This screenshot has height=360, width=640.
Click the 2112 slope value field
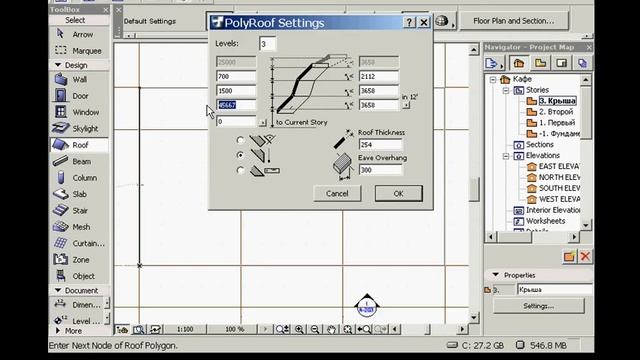[378, 76]
